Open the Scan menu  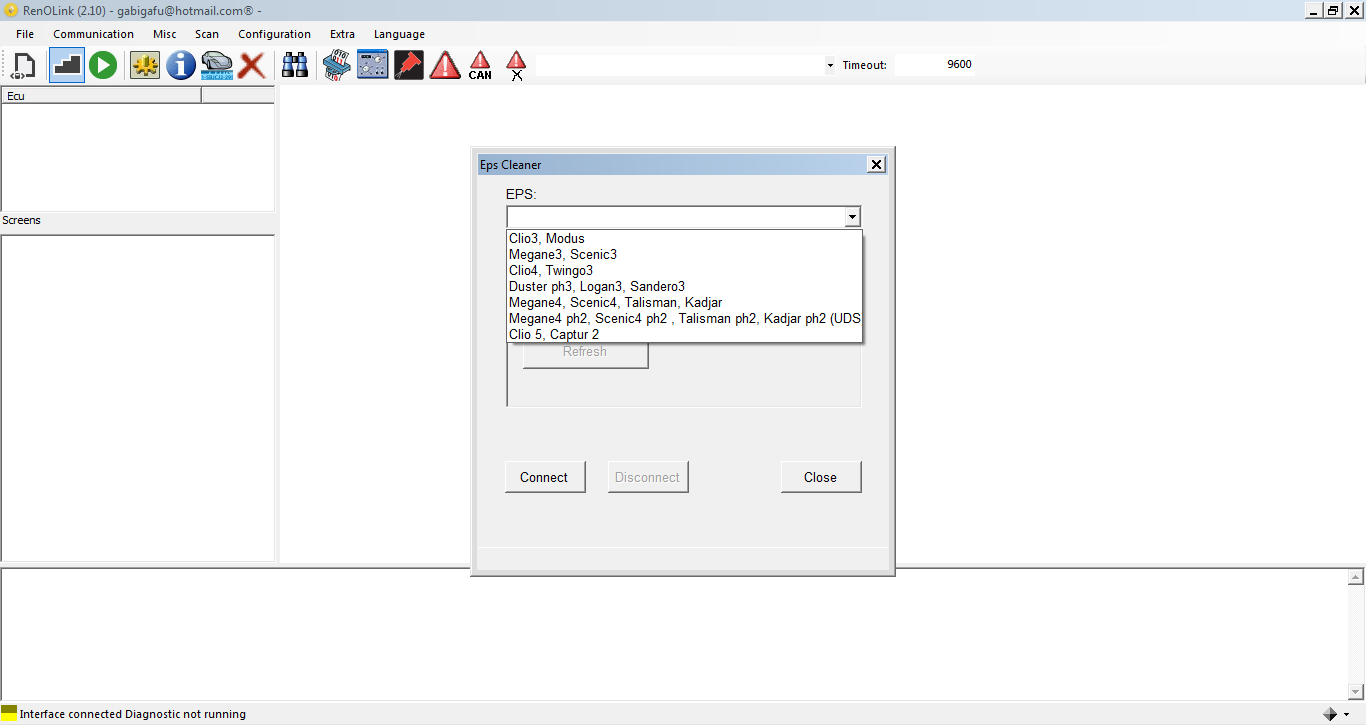click(207, 34)
